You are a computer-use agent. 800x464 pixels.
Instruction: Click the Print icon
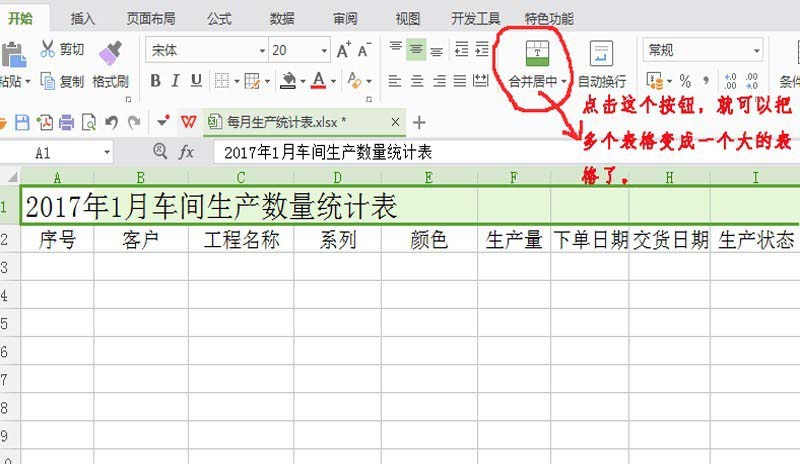pos(67,123)
